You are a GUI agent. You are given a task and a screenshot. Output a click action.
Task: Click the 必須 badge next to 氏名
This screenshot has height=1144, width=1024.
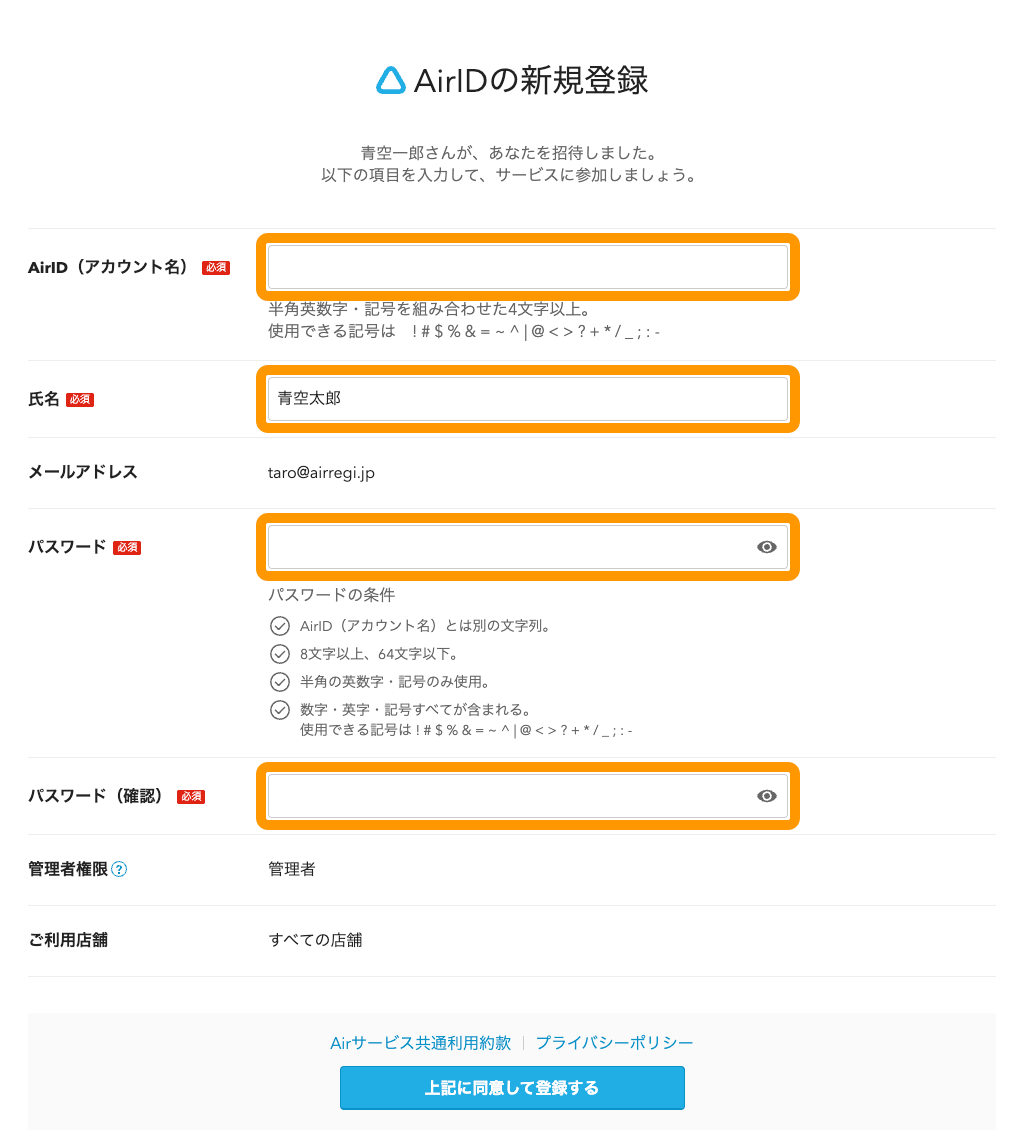click(x=80, y=399)
